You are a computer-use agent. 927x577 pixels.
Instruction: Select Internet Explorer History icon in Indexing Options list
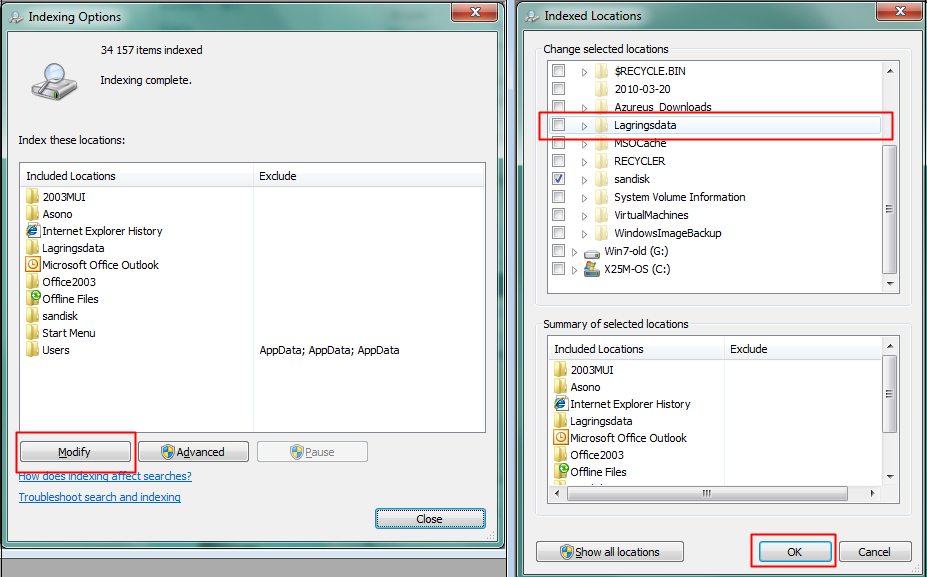[x=33, y=231]
